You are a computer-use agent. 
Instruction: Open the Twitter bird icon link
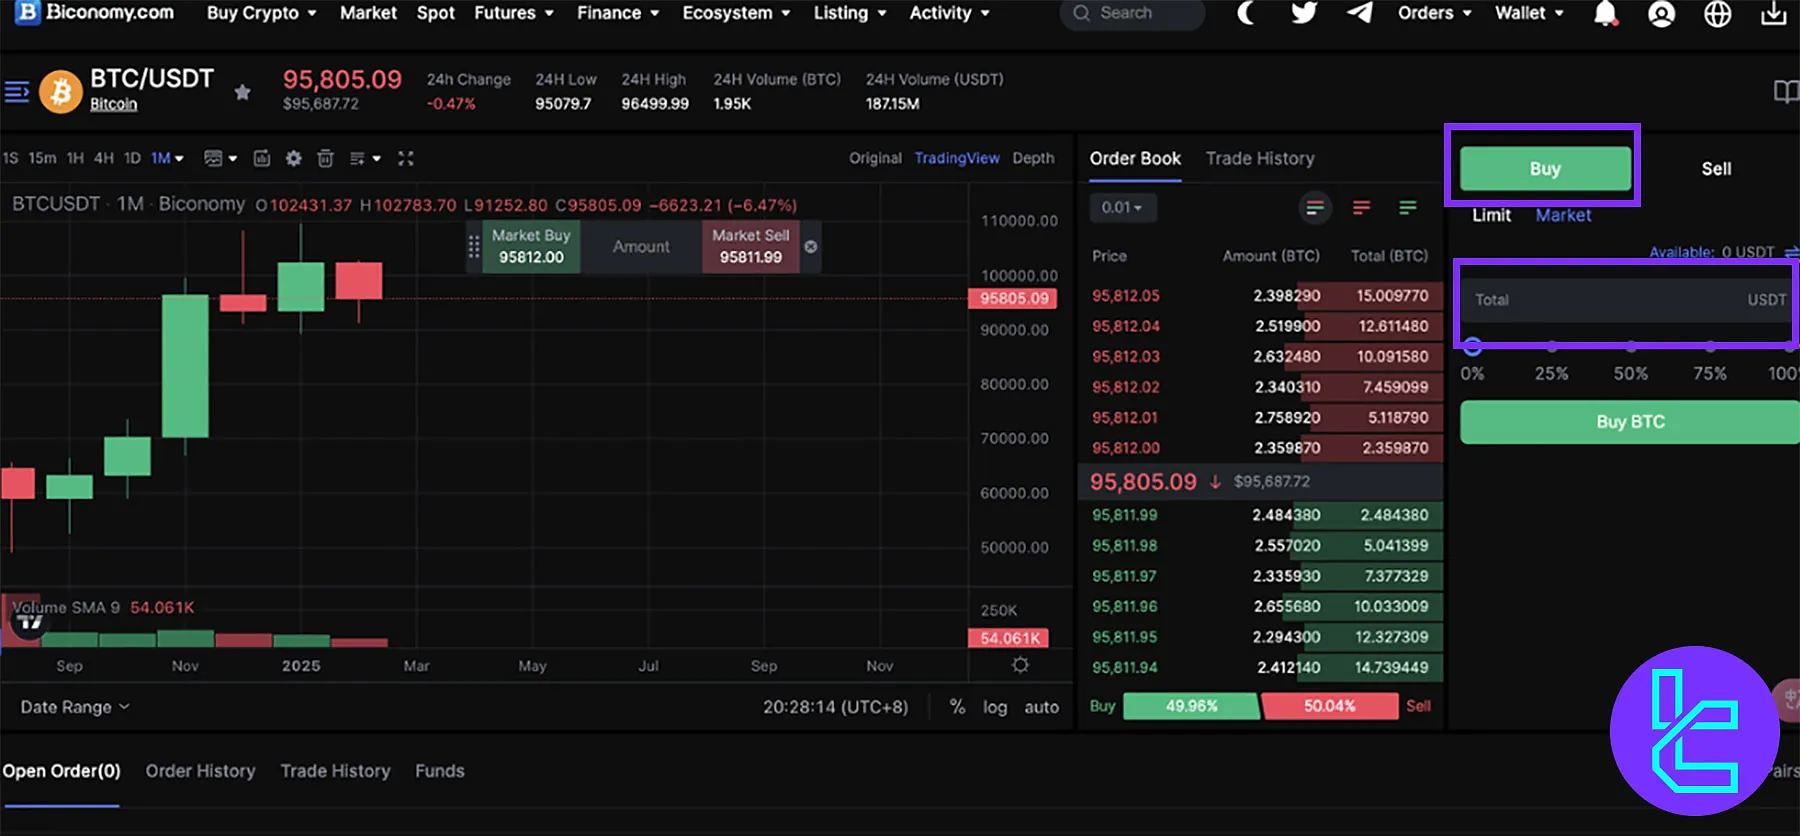tap(1303, 13)
